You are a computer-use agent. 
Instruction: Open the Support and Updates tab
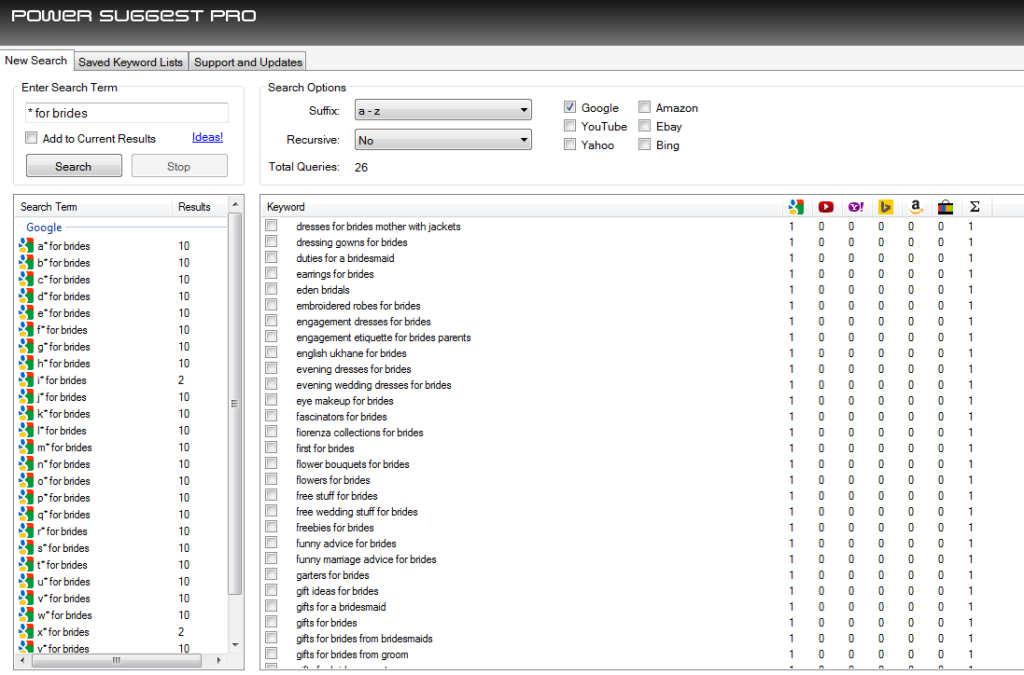(248, 62)
